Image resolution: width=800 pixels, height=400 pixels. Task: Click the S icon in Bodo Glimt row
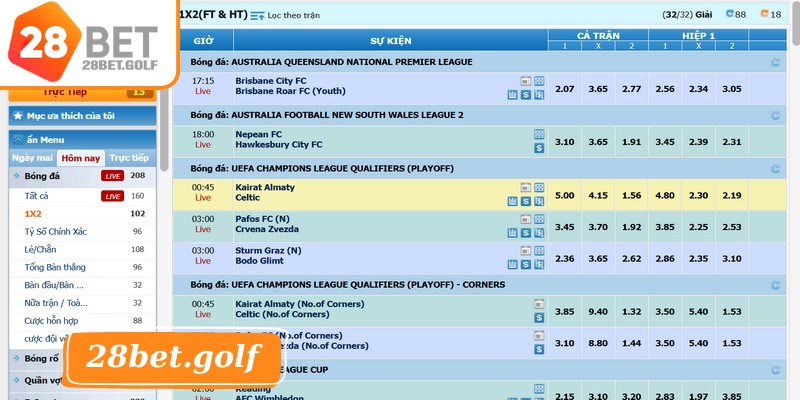pyautogui.click(x=526, y=265)
